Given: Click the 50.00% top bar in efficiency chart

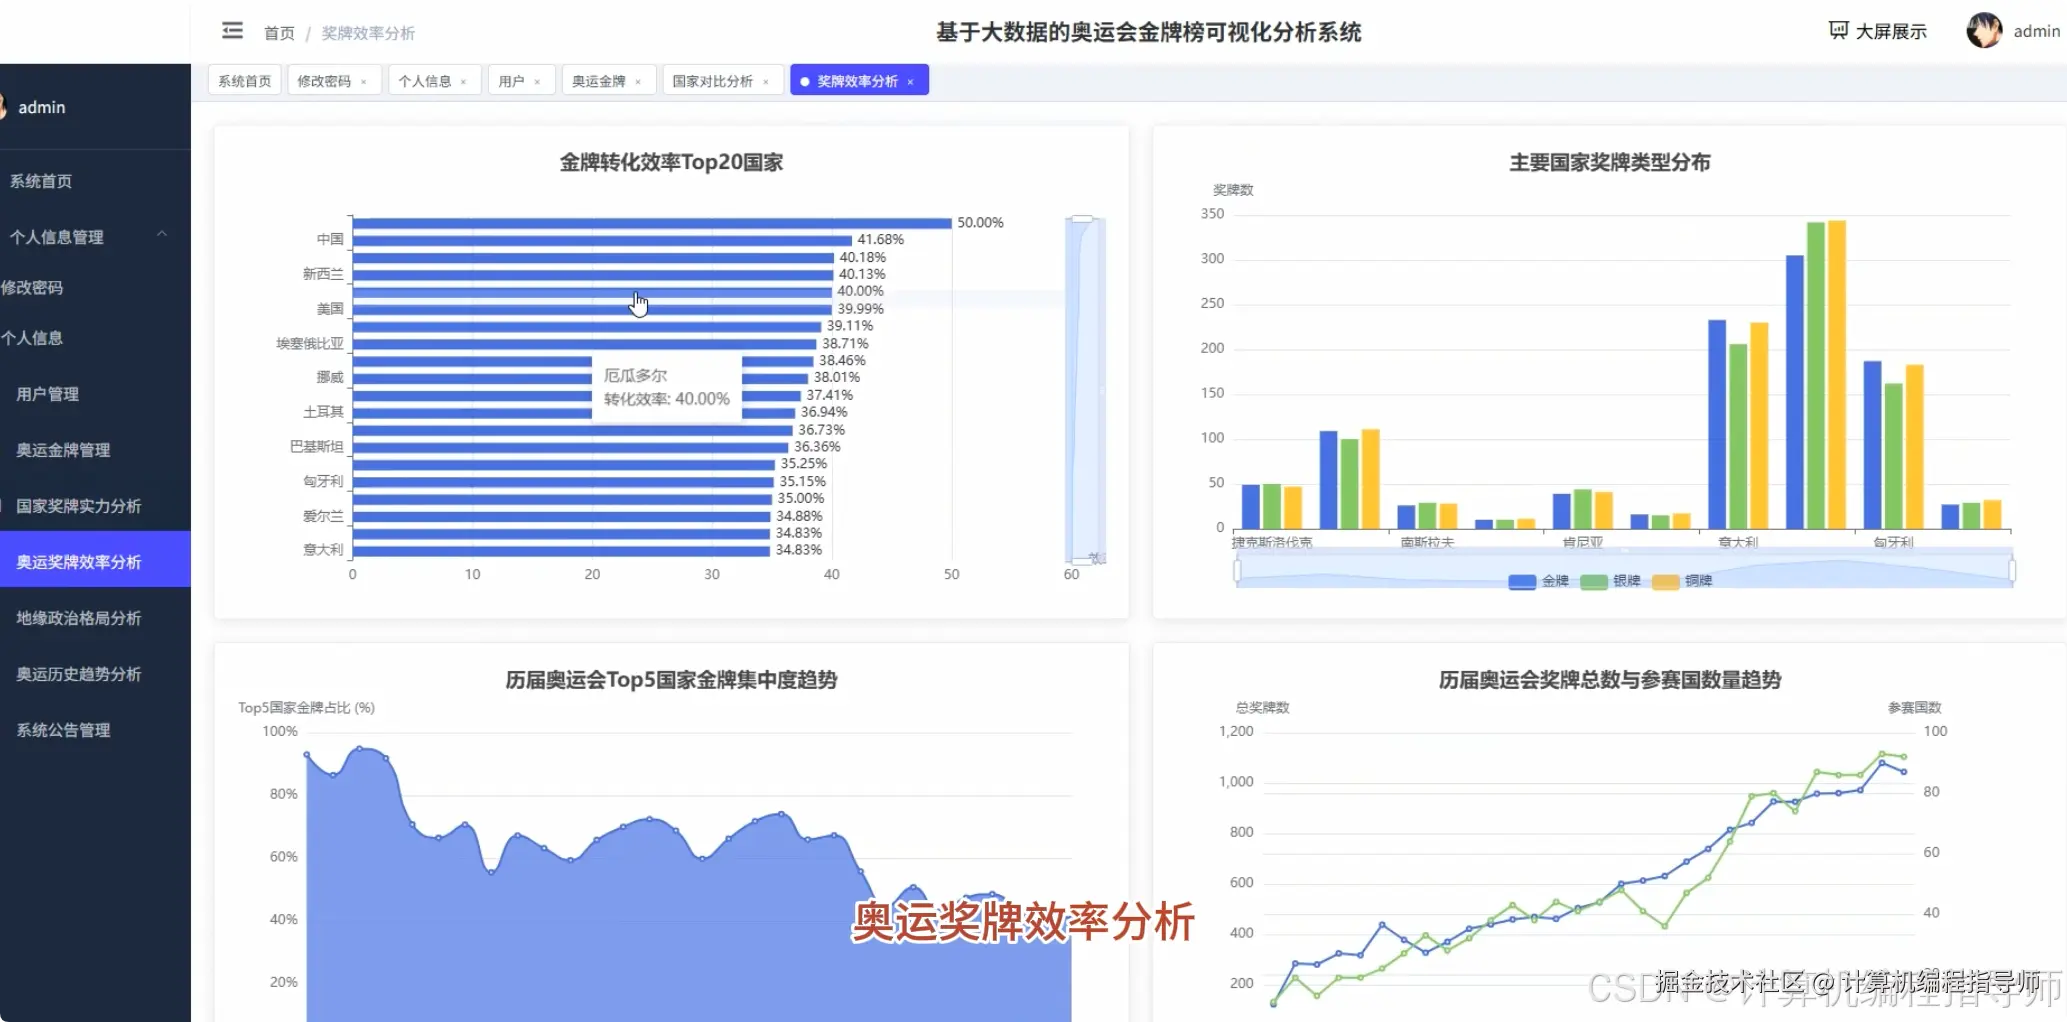Looking at the screenshot, I should point(652,222).
